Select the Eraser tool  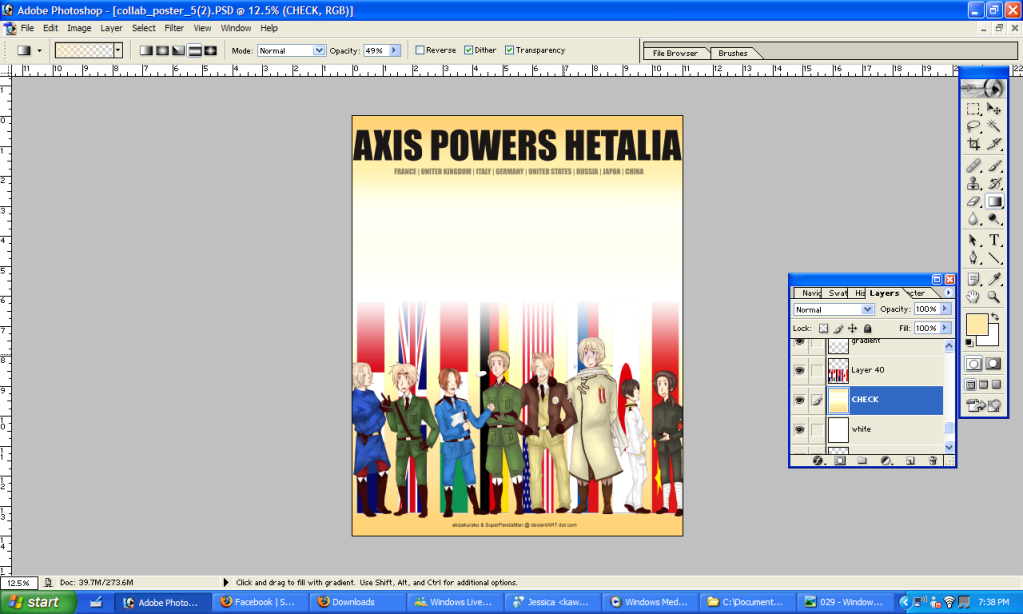pyautogui.click(x=973, y=202)
